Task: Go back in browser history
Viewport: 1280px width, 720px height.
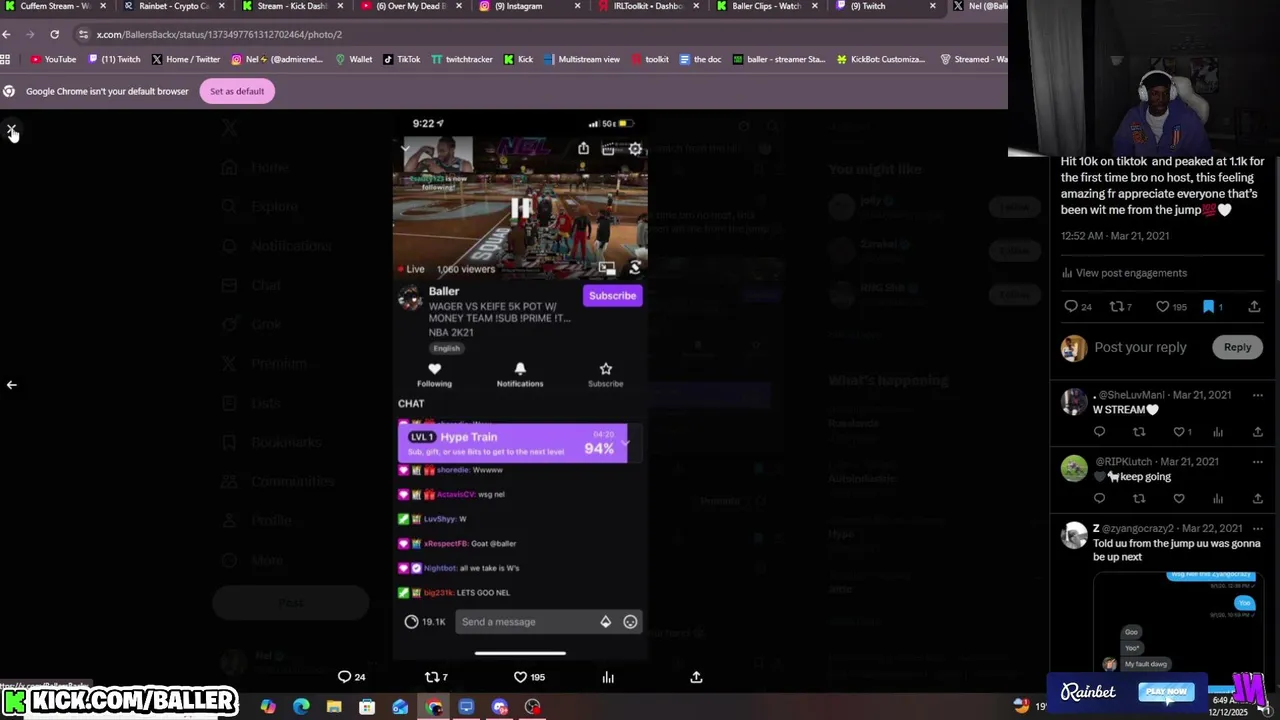Action: (6, 34)
